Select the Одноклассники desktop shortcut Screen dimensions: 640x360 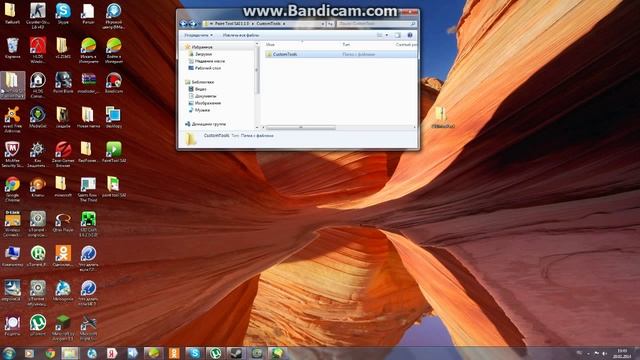pyautogui.click(x=63, y=256)
